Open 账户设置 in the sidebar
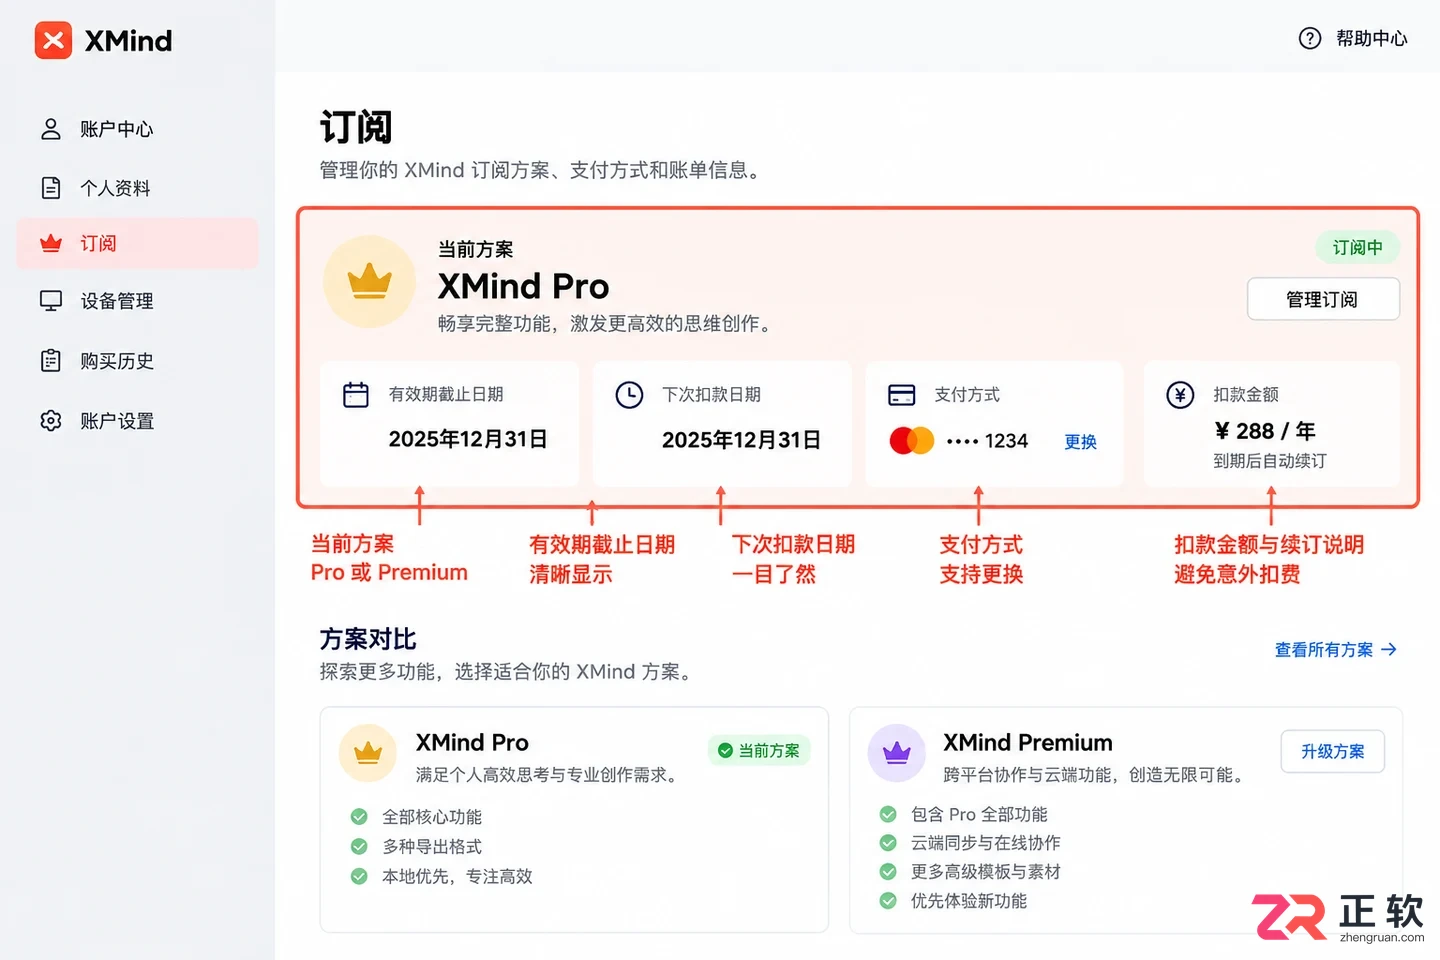The image size is (1440, 960). click(137, 421)
